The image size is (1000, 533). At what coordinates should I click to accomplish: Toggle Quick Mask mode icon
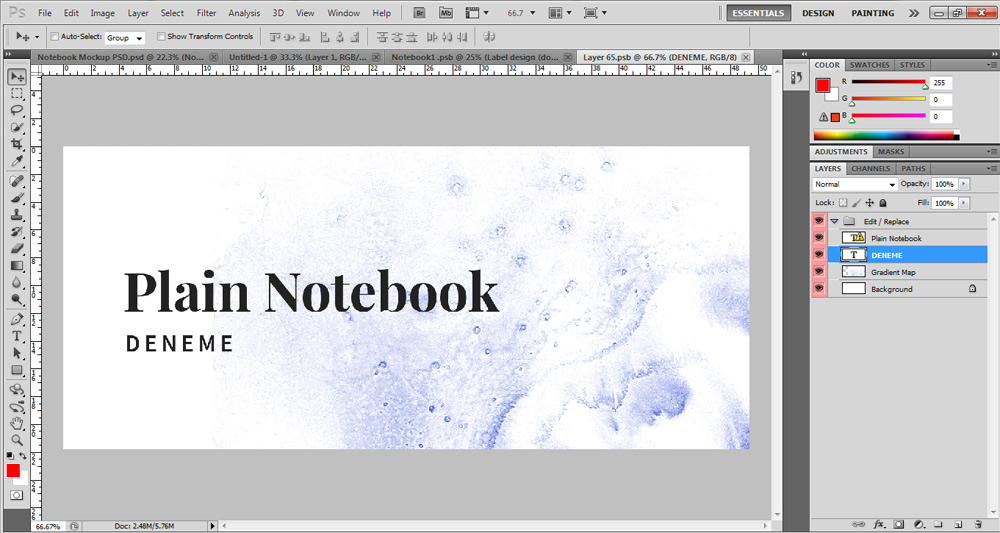click(17, 495)
